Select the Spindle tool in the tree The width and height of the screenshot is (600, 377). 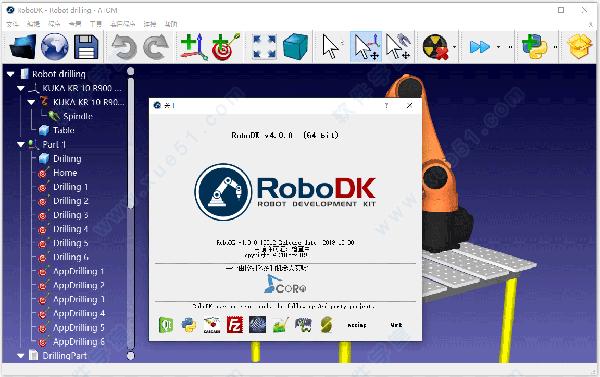pos(78,116)
